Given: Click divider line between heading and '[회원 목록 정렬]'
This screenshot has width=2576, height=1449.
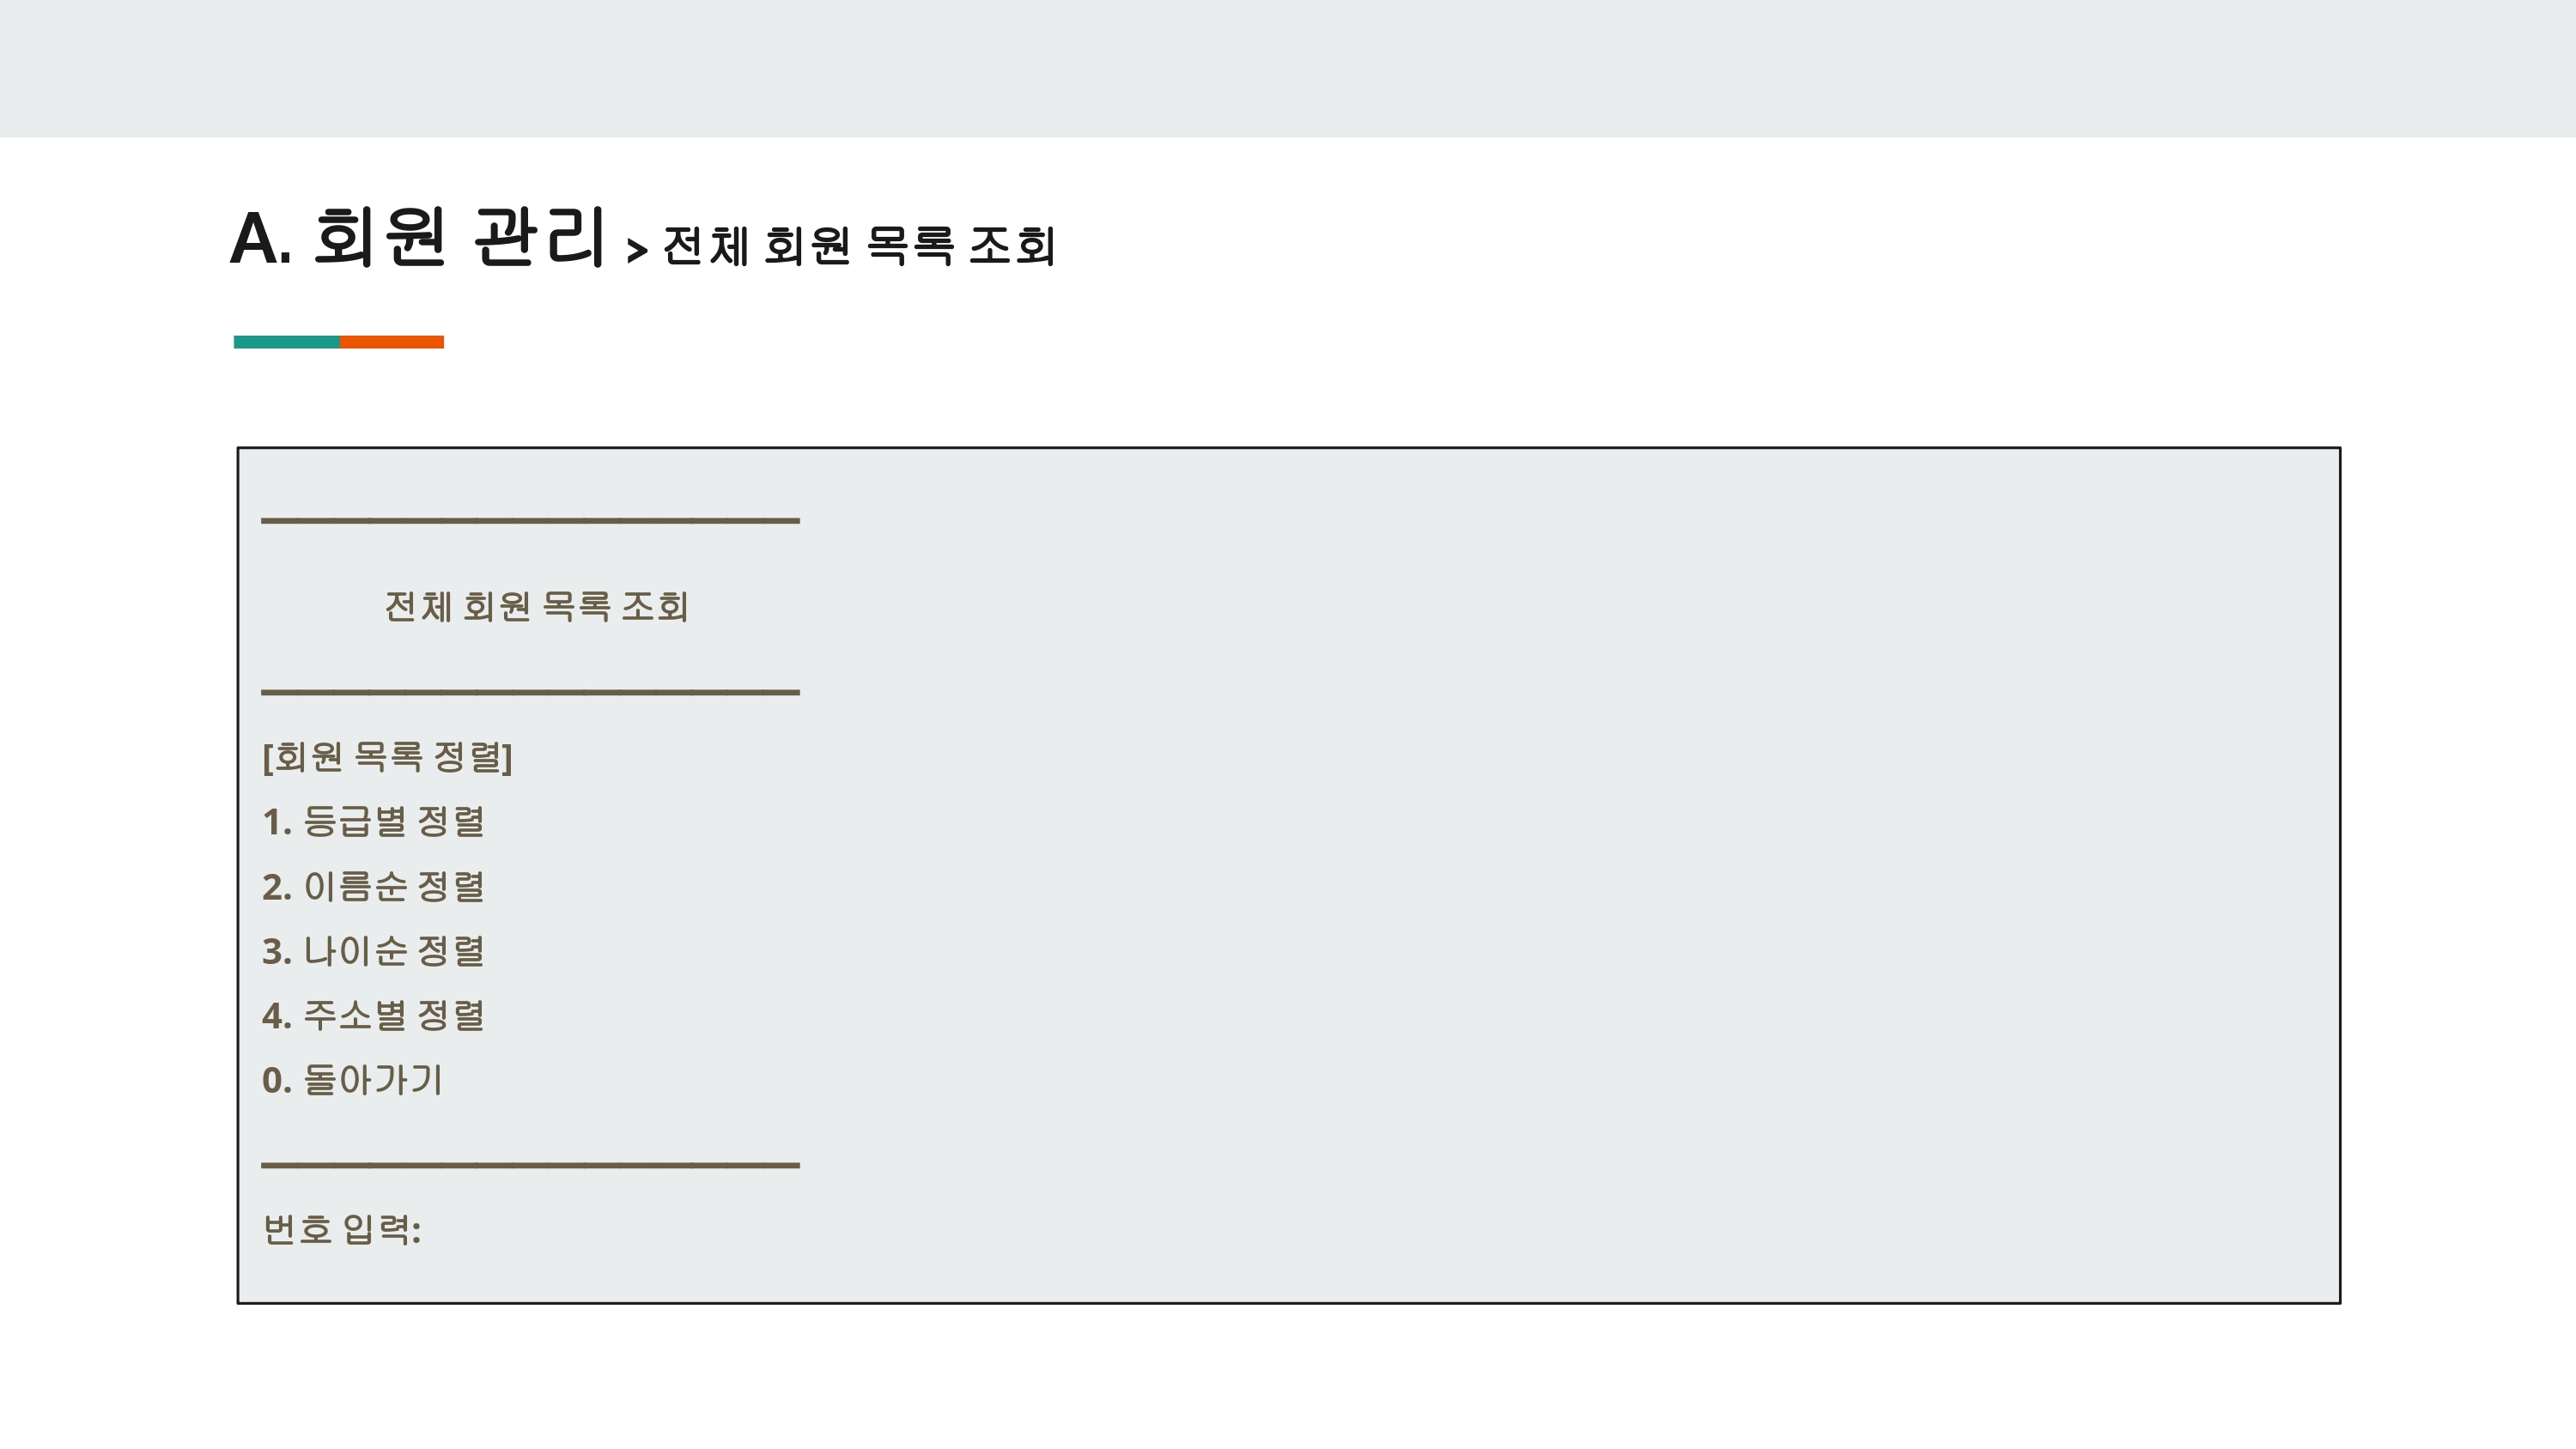Looking at the screenshot, I should point(530,692).
